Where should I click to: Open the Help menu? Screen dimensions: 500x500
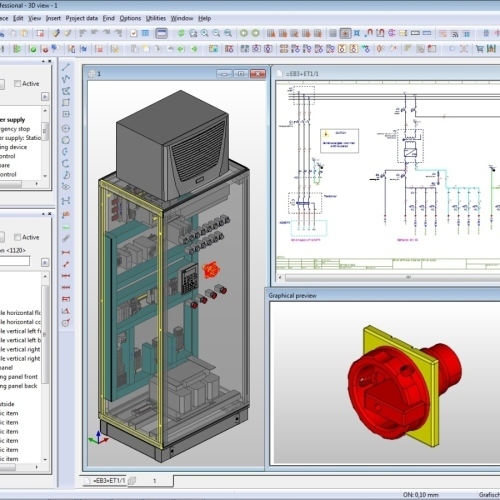coord(204,18)
